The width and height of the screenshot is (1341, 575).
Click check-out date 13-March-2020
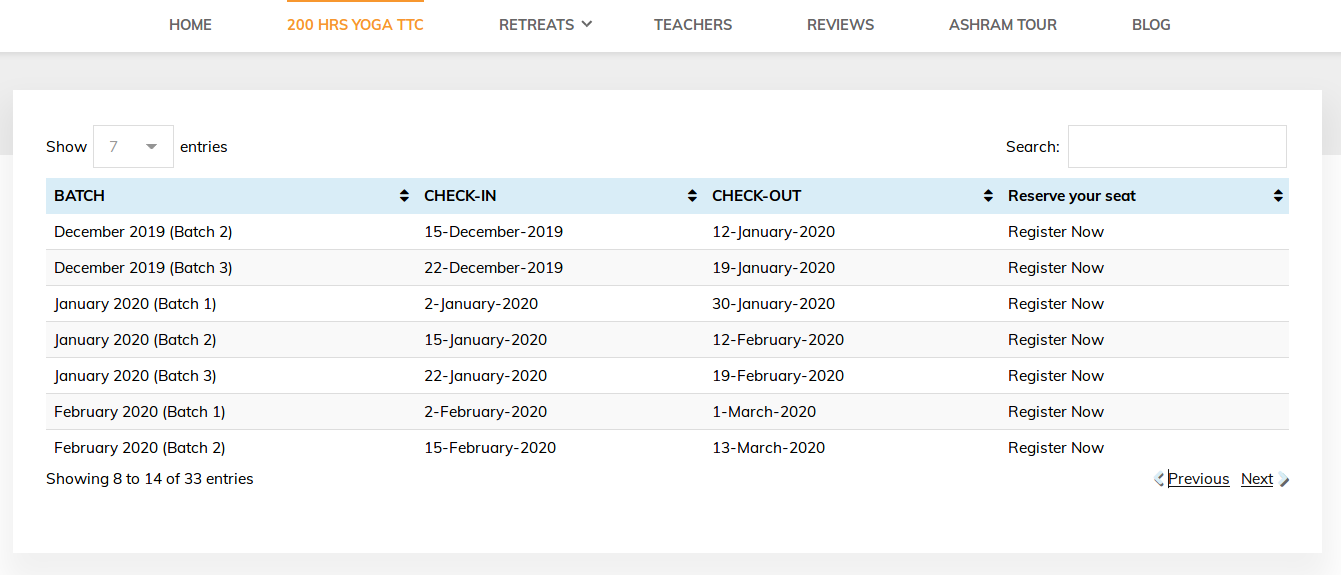[x=768, y=448]
